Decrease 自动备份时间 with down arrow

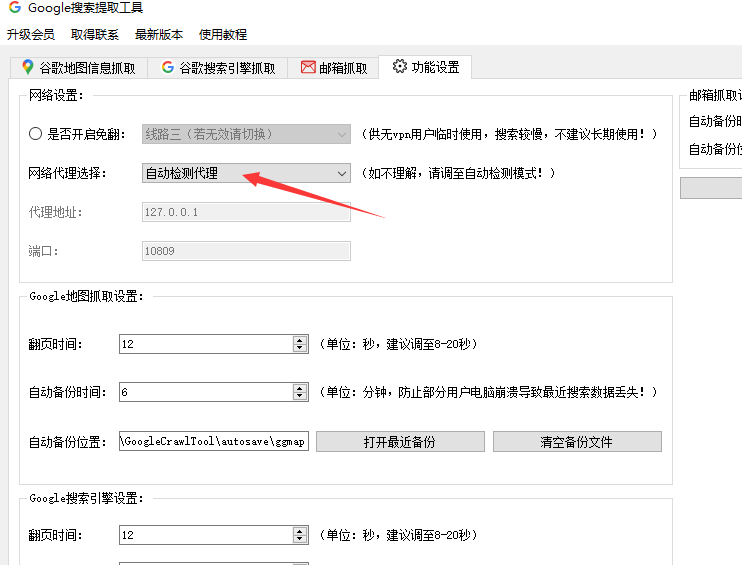[x=300, y=396]
